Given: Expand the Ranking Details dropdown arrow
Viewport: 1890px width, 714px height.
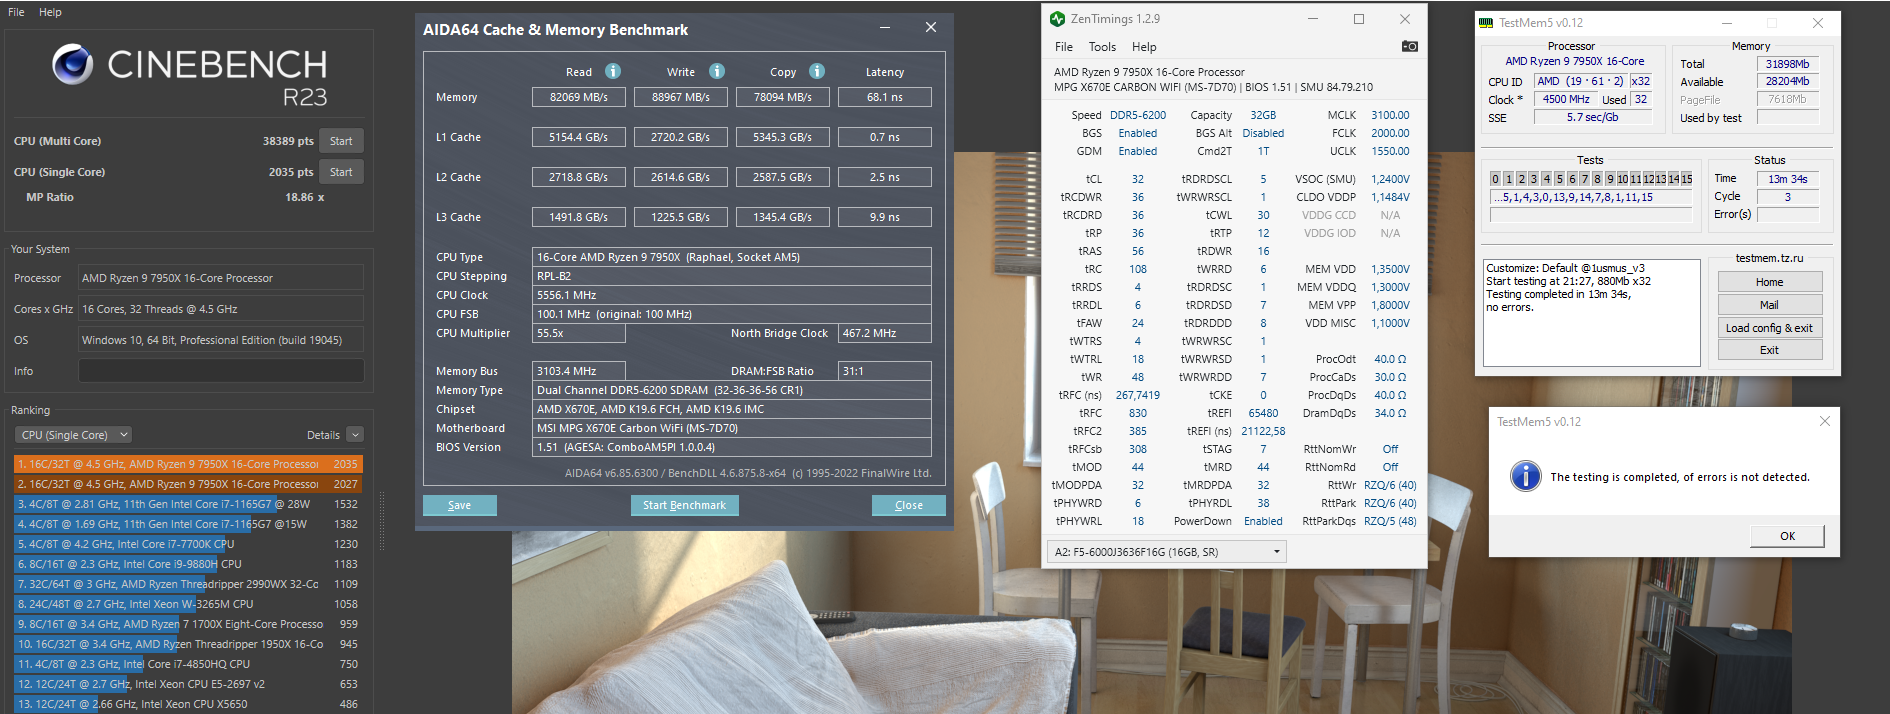Looking at the screenshot, I should pyautogui.click(x=355, y=435).
